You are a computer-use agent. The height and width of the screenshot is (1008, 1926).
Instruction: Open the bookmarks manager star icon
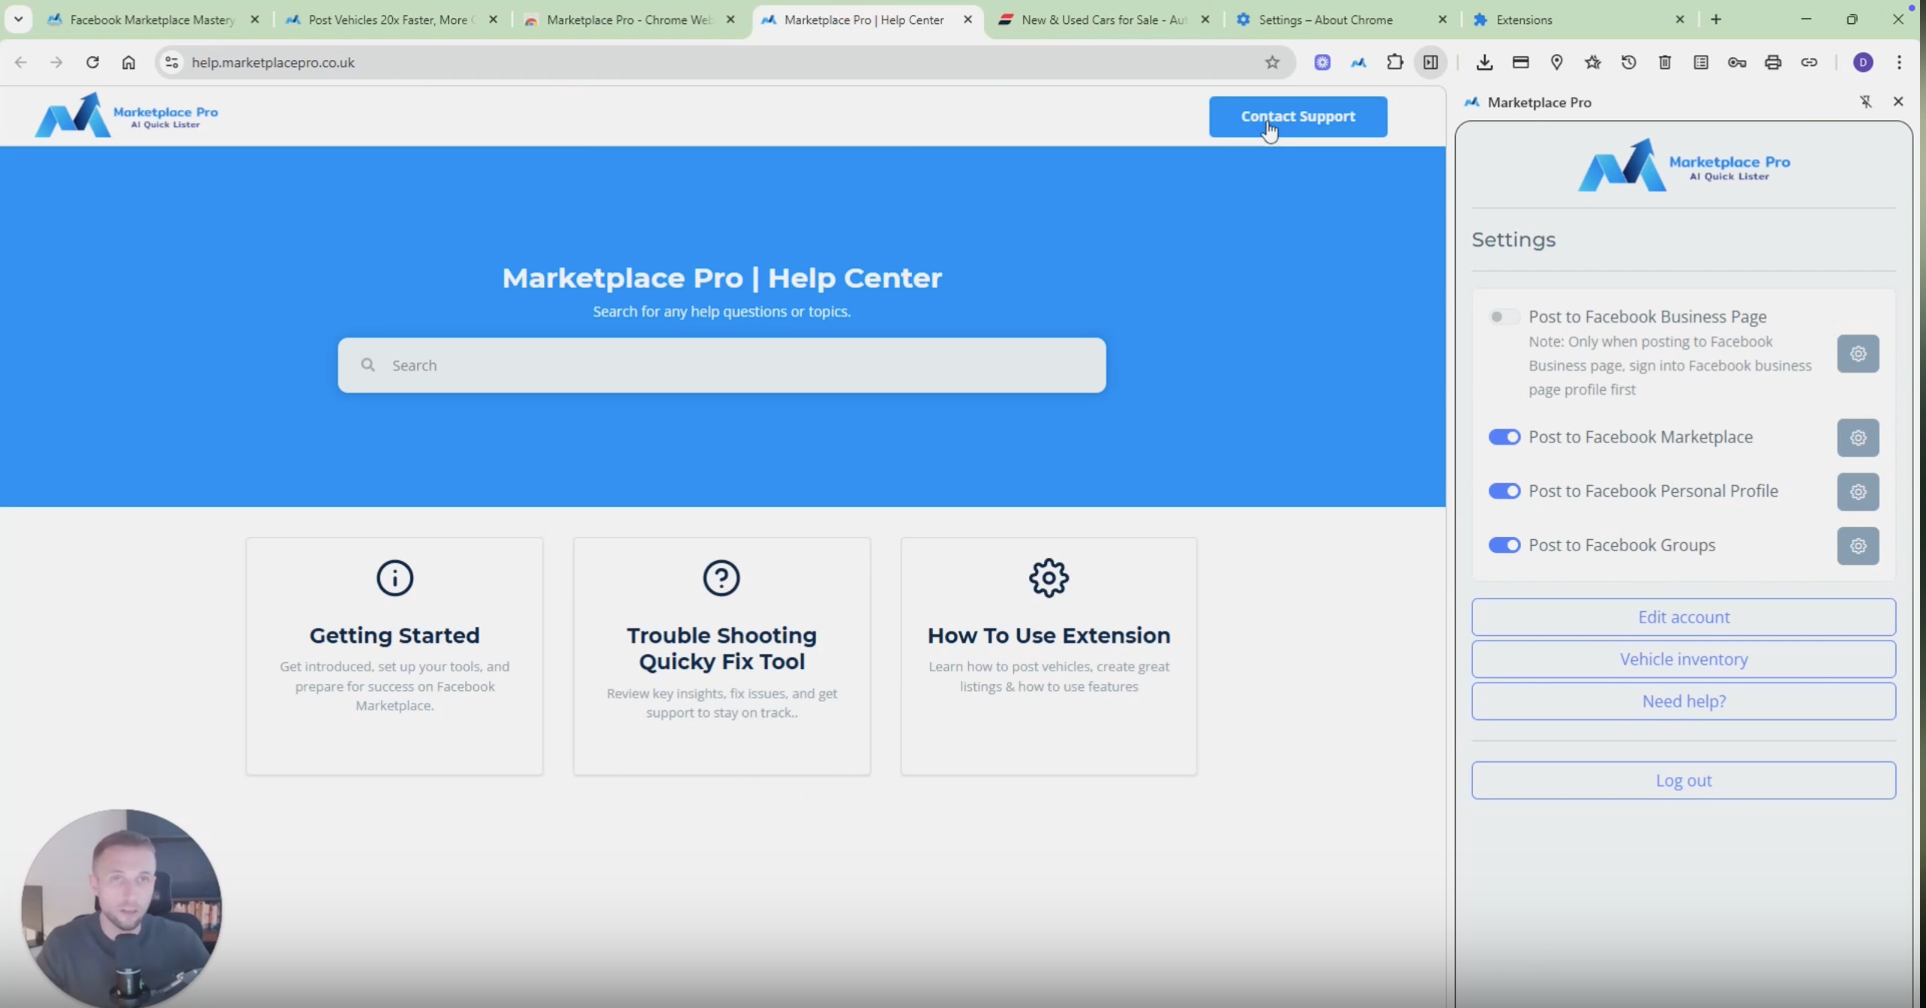(1592, 62)
